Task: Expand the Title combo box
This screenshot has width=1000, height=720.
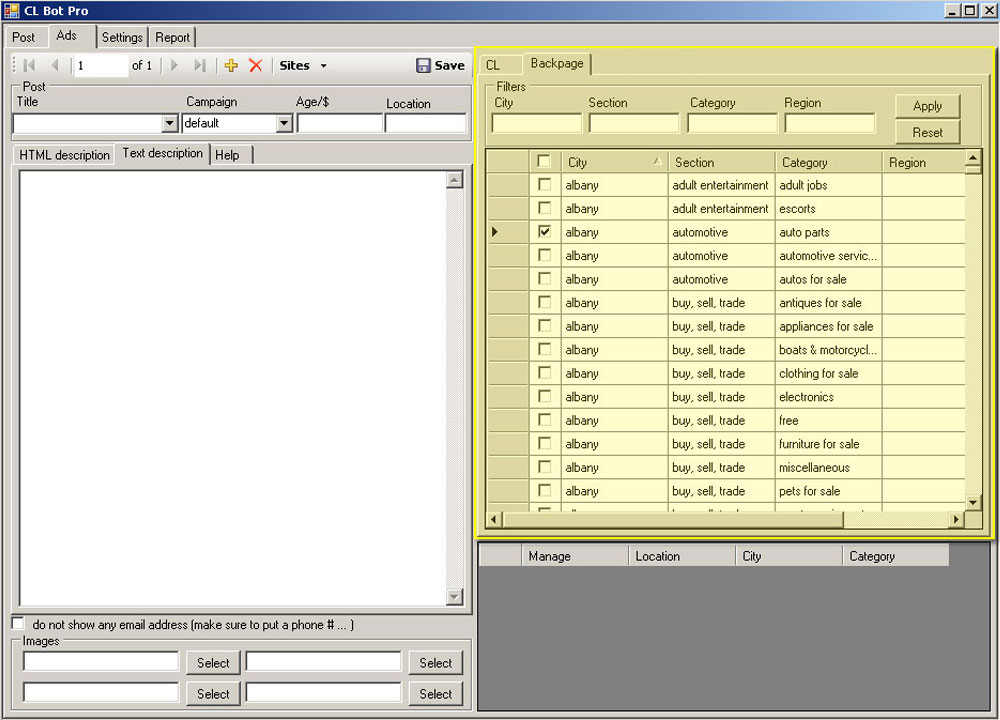Action: [170, 124]
